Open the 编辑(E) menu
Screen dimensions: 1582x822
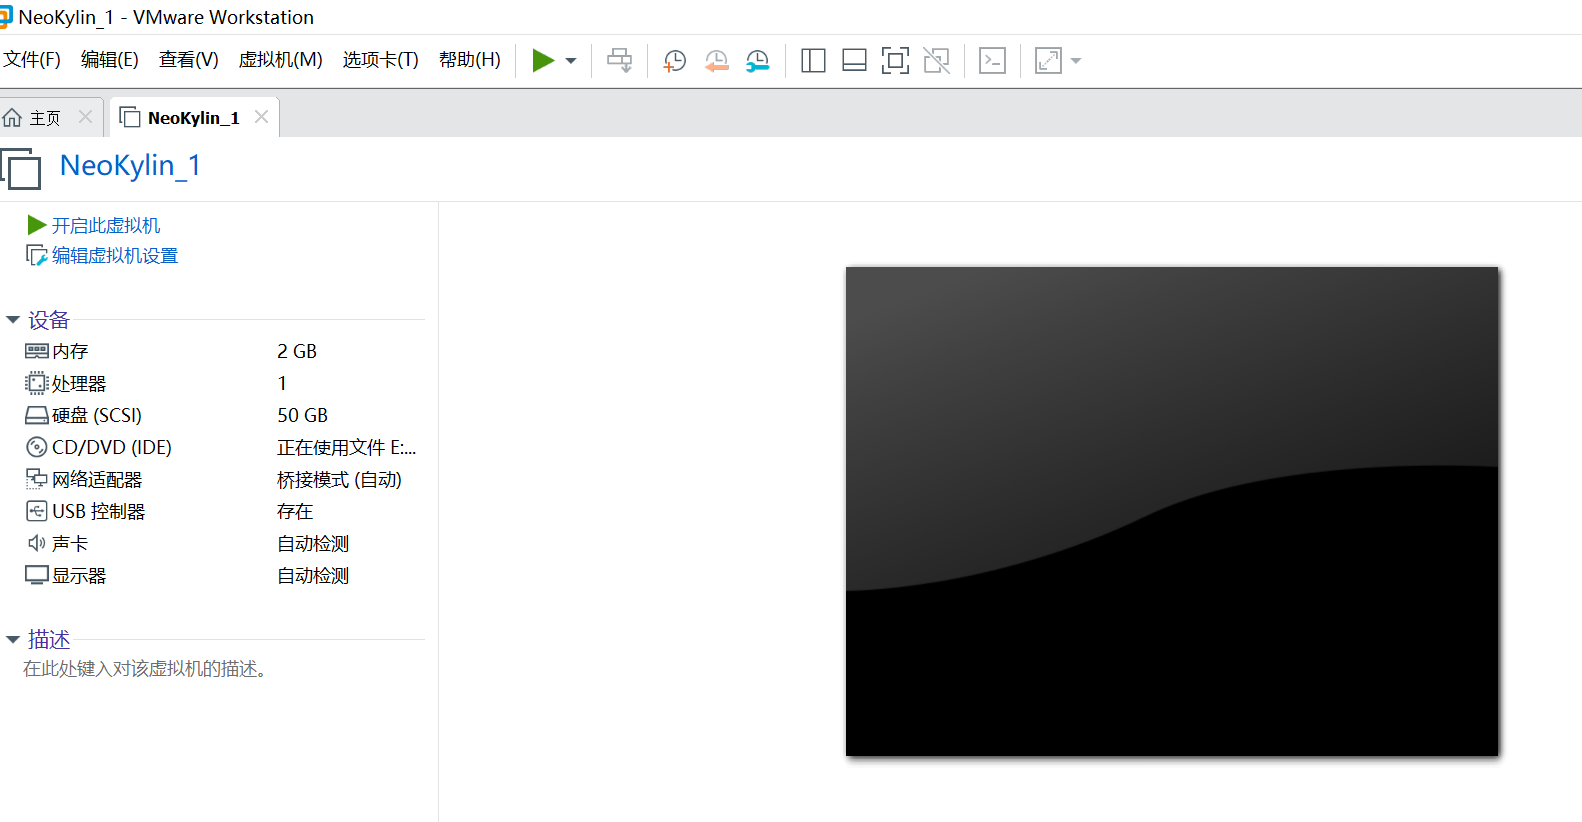pyautogui.click(x=110, y=60)
